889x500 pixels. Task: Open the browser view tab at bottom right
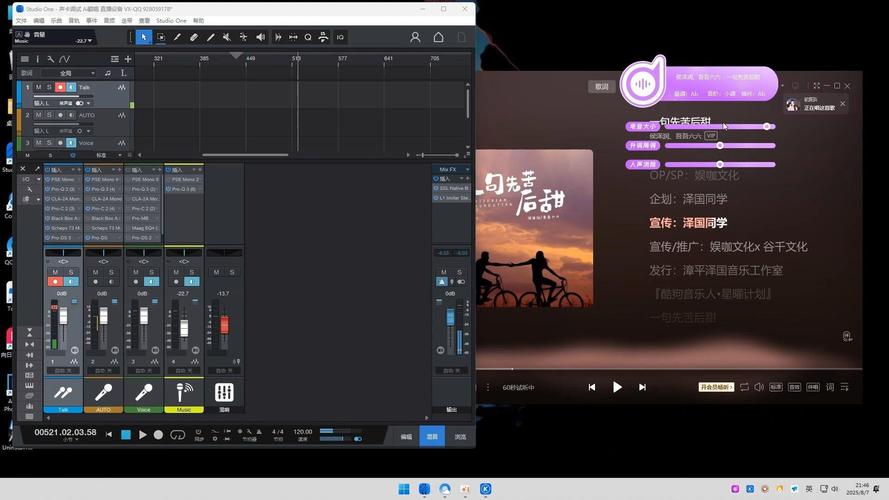pos(460,437)
